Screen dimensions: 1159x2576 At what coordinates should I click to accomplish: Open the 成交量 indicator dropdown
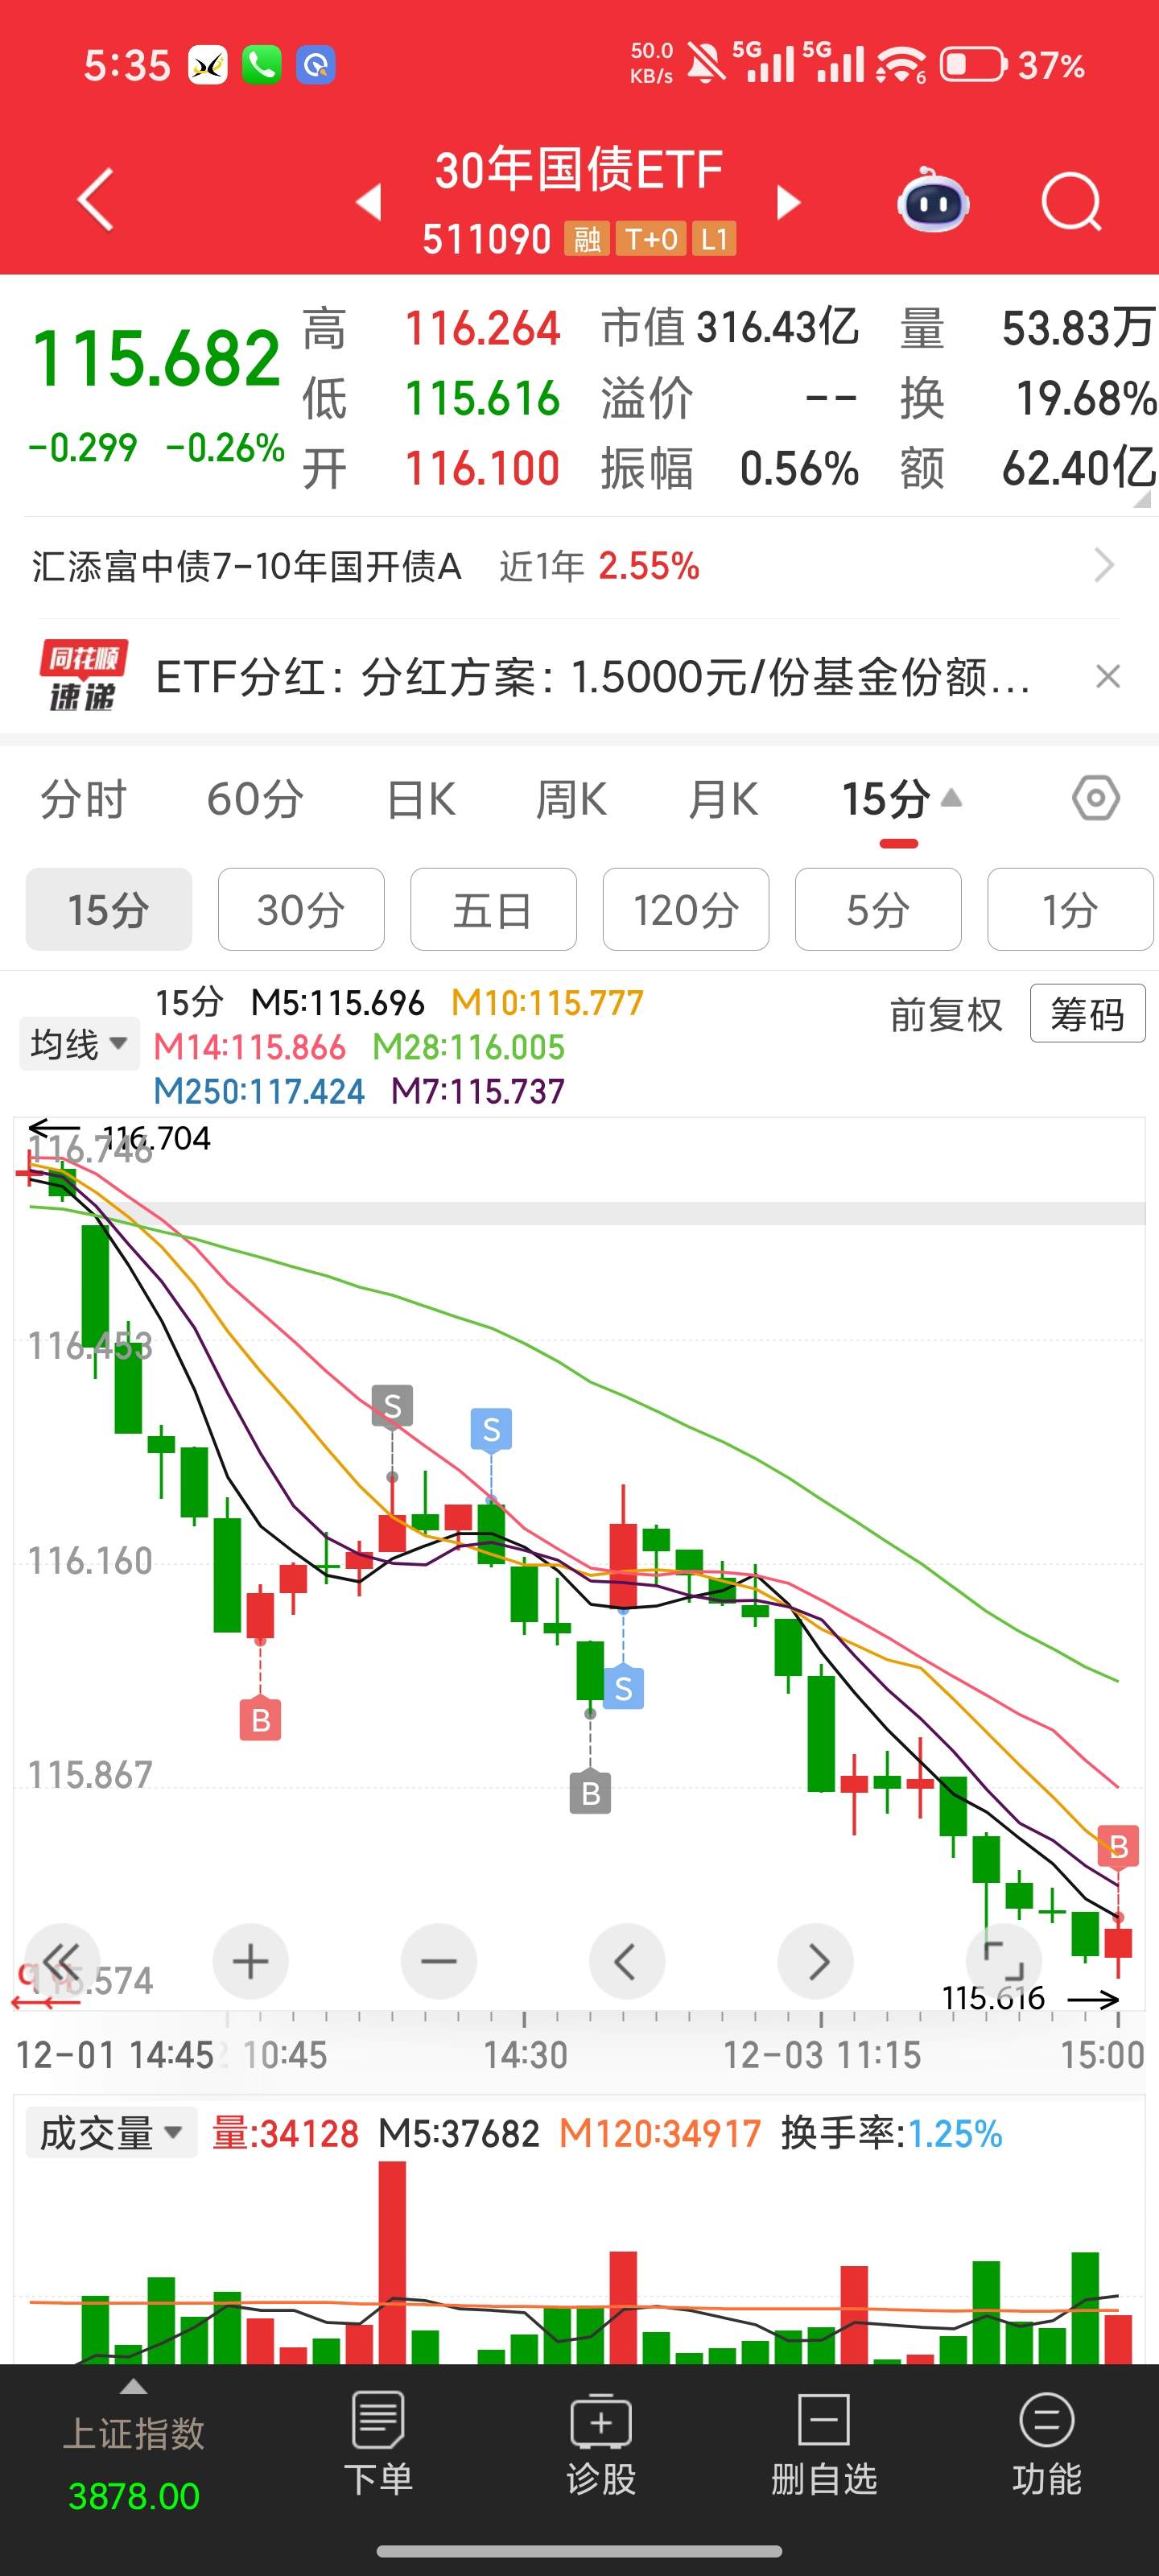(111, 2133)
